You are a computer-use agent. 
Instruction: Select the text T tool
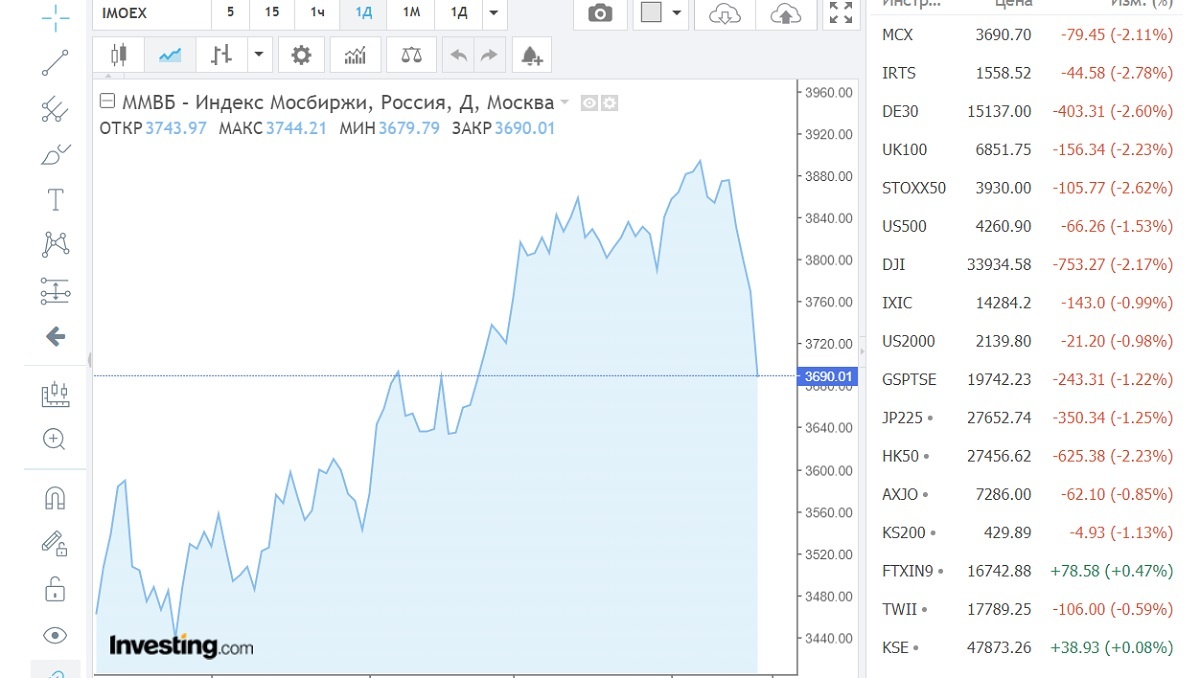click(55, 200)
